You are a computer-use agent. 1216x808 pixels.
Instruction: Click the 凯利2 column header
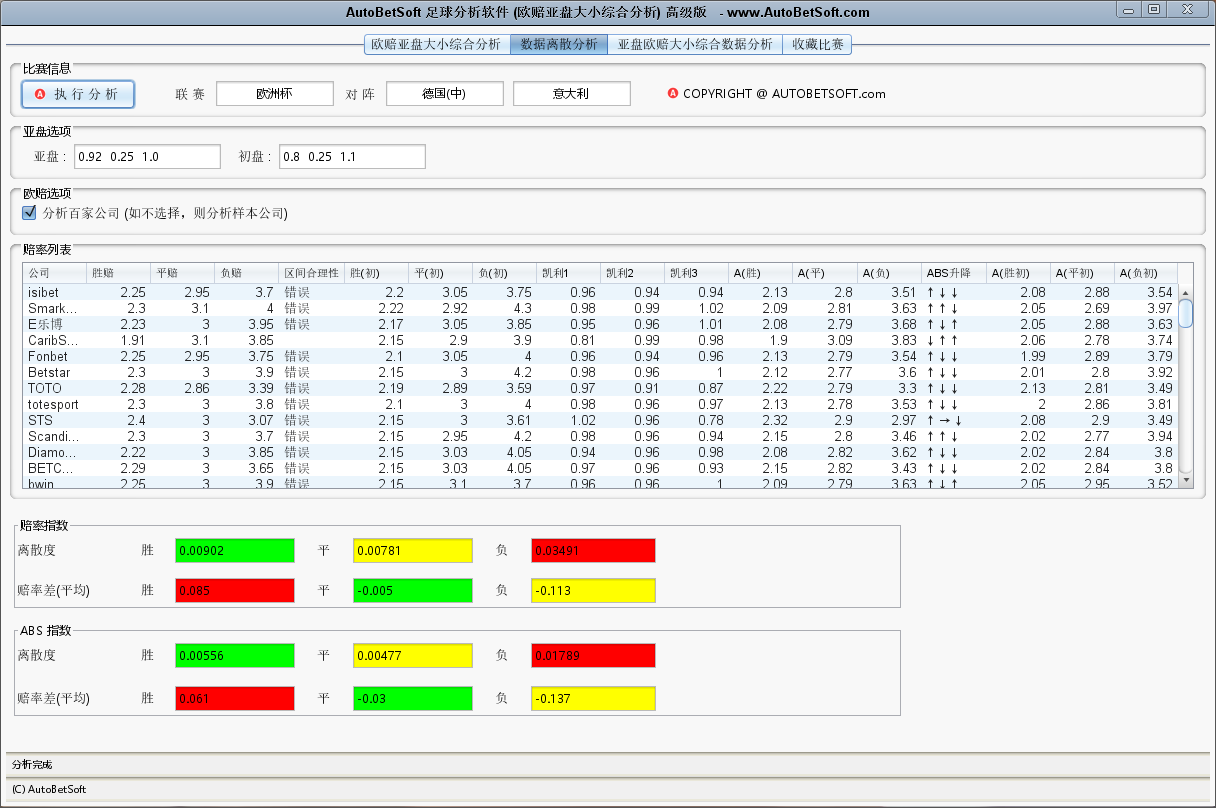point(632,273)
